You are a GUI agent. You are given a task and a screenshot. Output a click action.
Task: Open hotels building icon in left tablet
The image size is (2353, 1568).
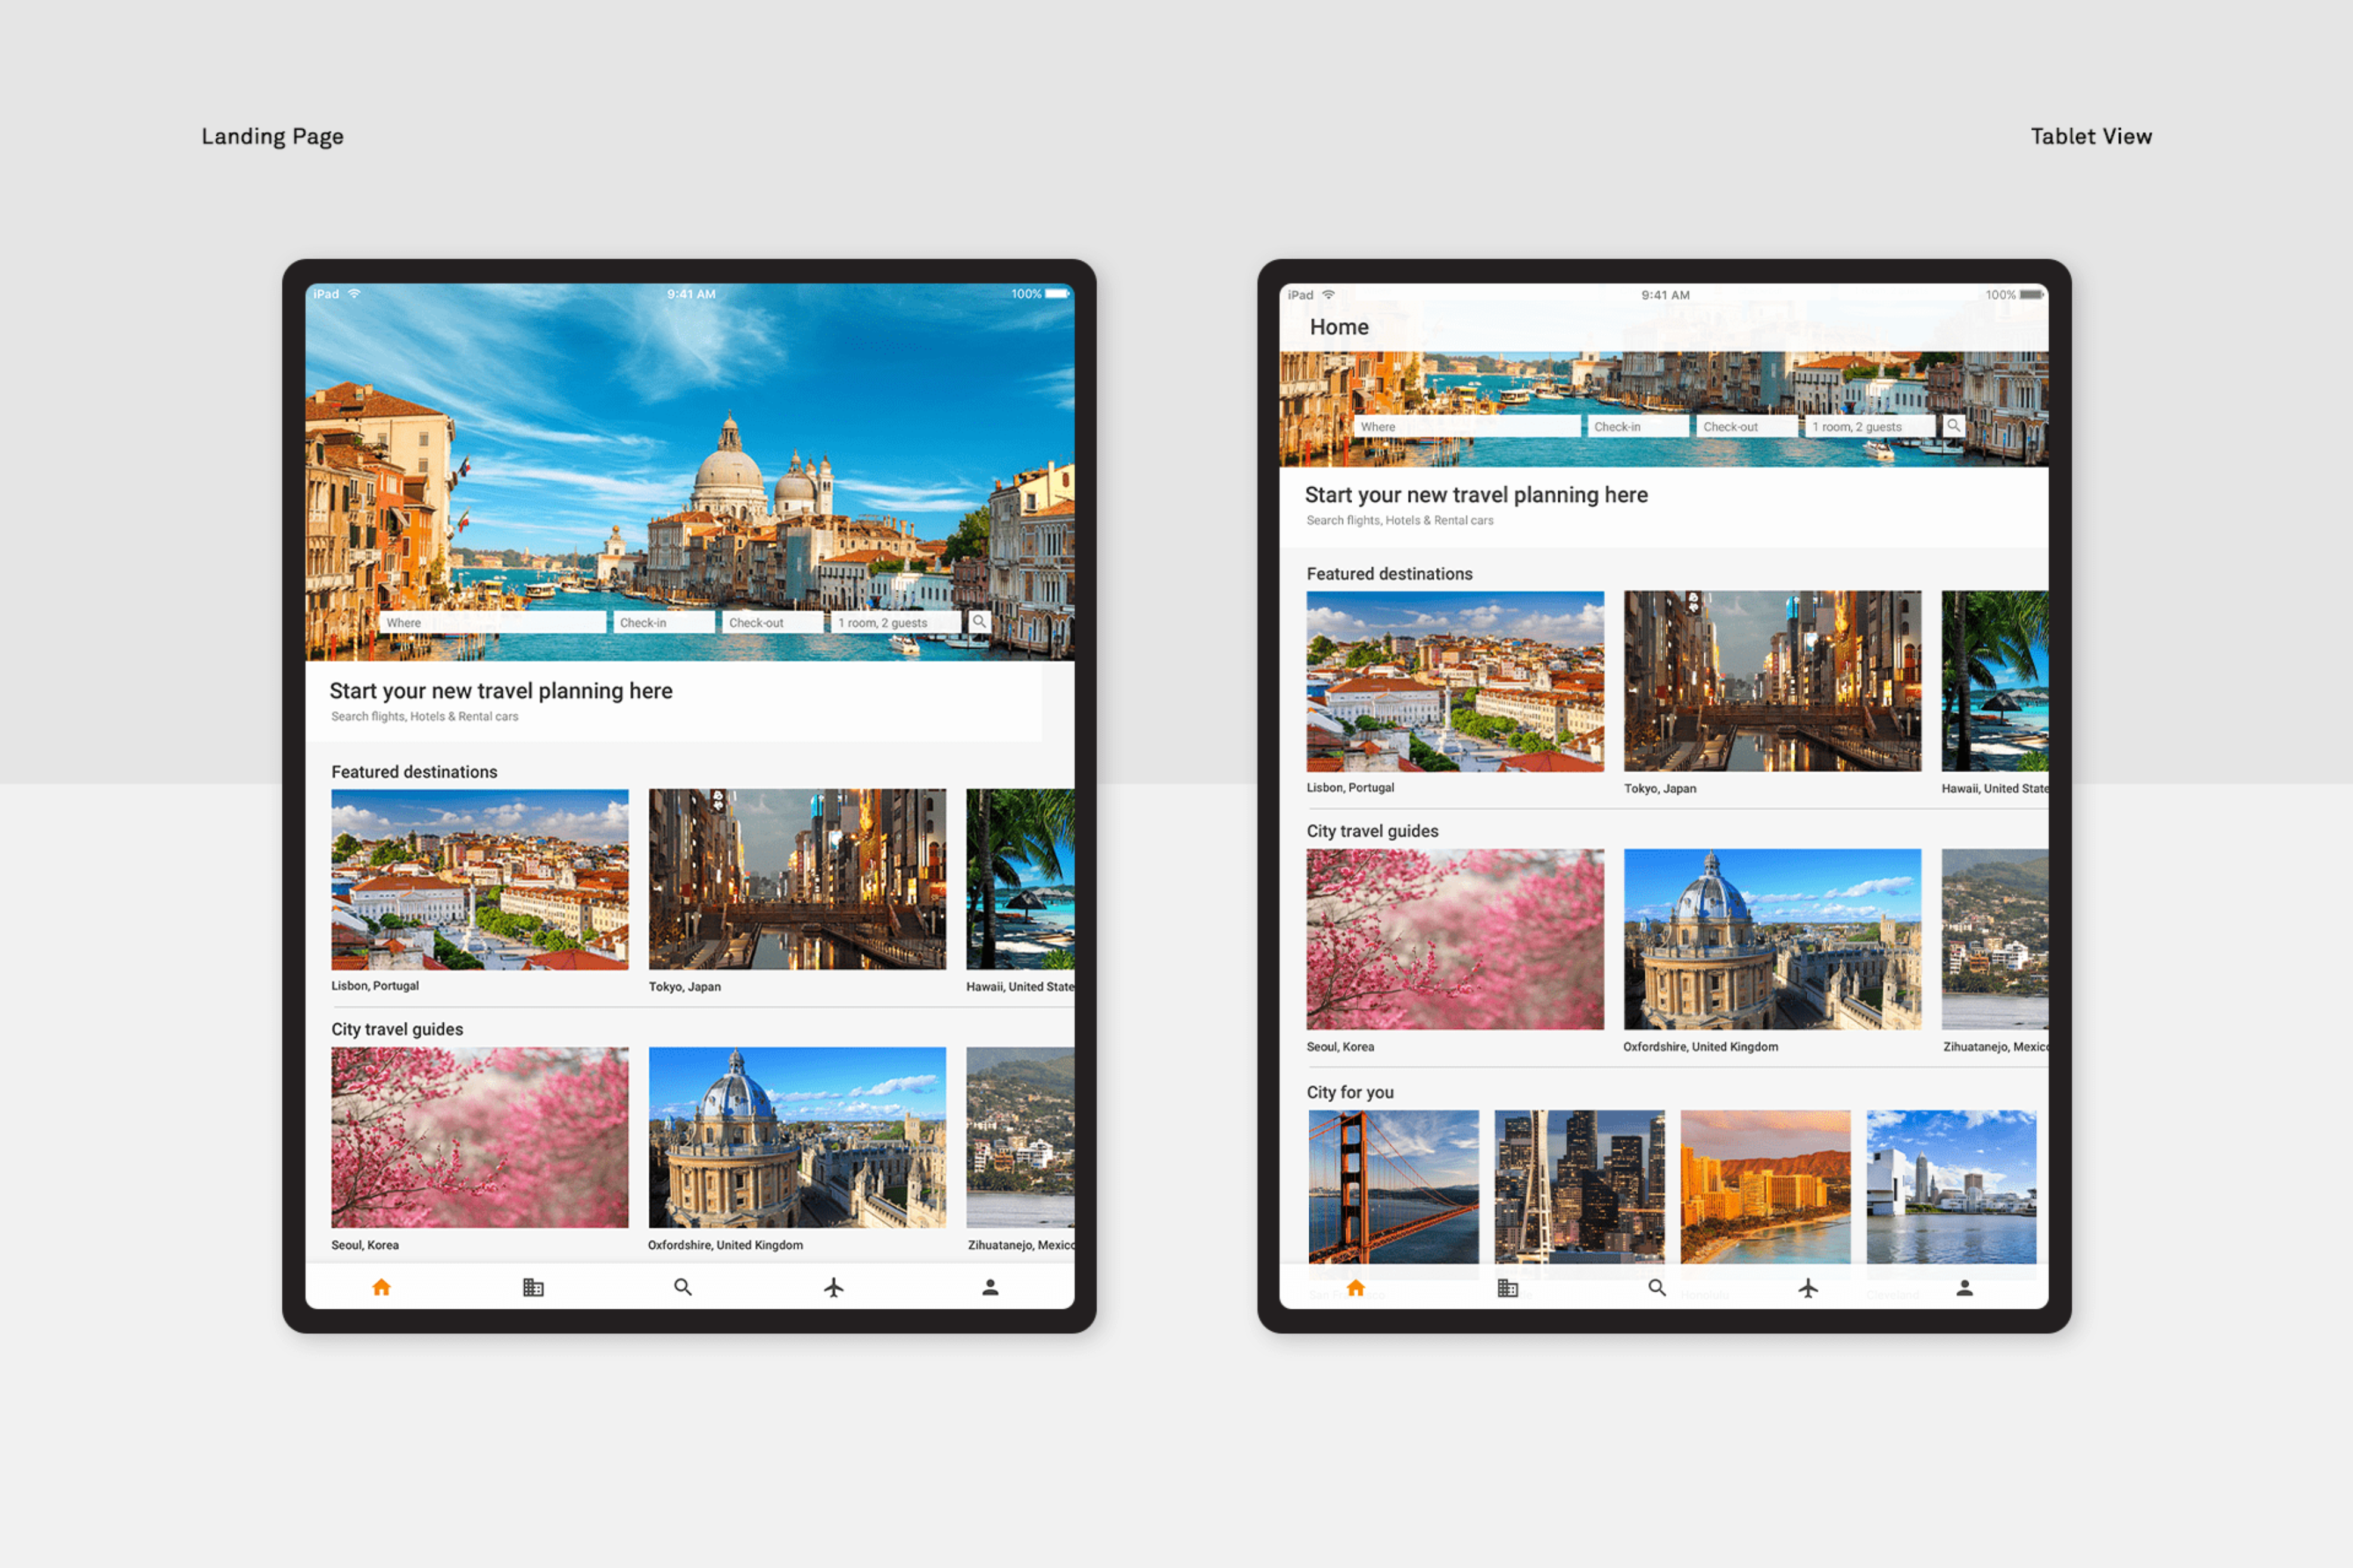pyautogui.click(x=533, y=1287)
